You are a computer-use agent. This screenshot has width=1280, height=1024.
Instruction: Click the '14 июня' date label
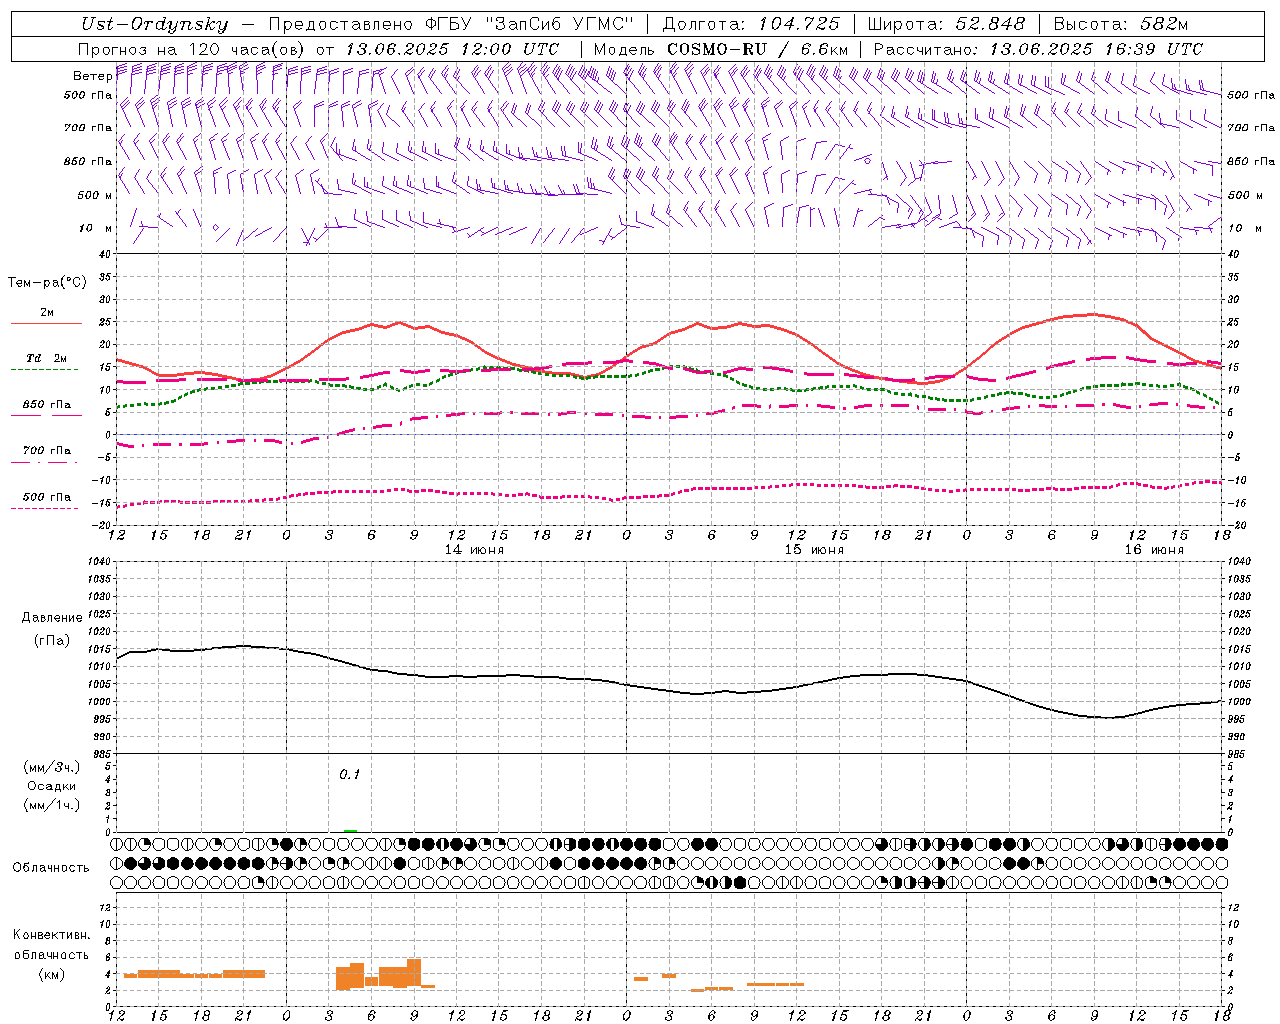474,550
